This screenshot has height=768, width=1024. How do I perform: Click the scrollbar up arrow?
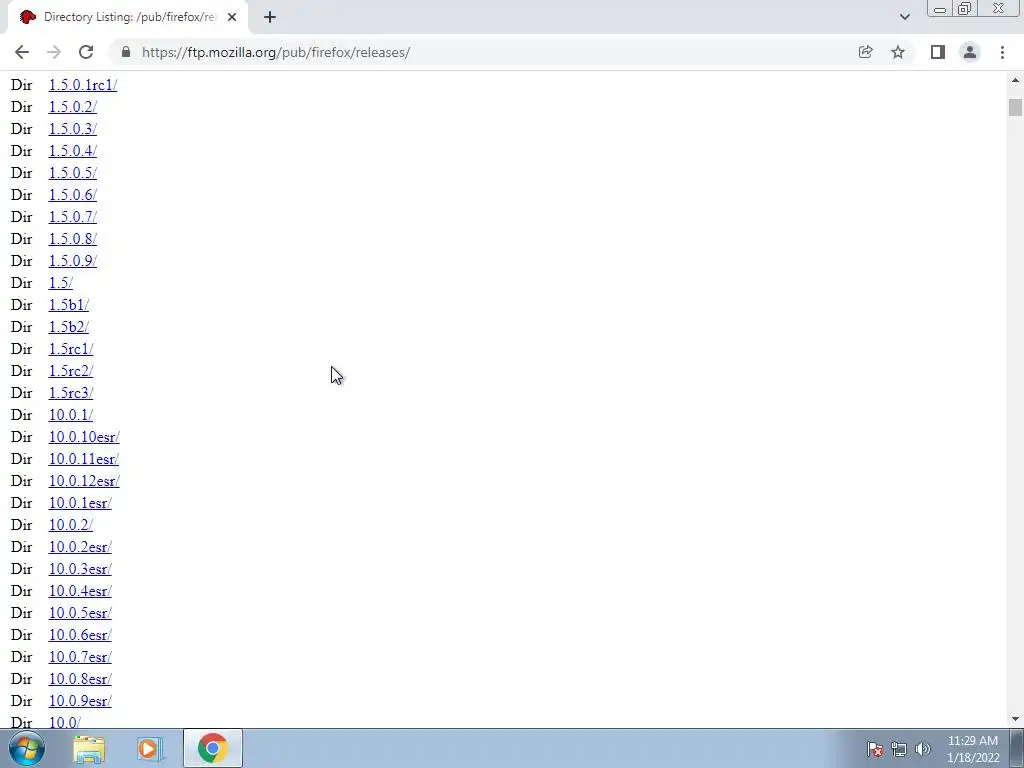coord(1015,80)
